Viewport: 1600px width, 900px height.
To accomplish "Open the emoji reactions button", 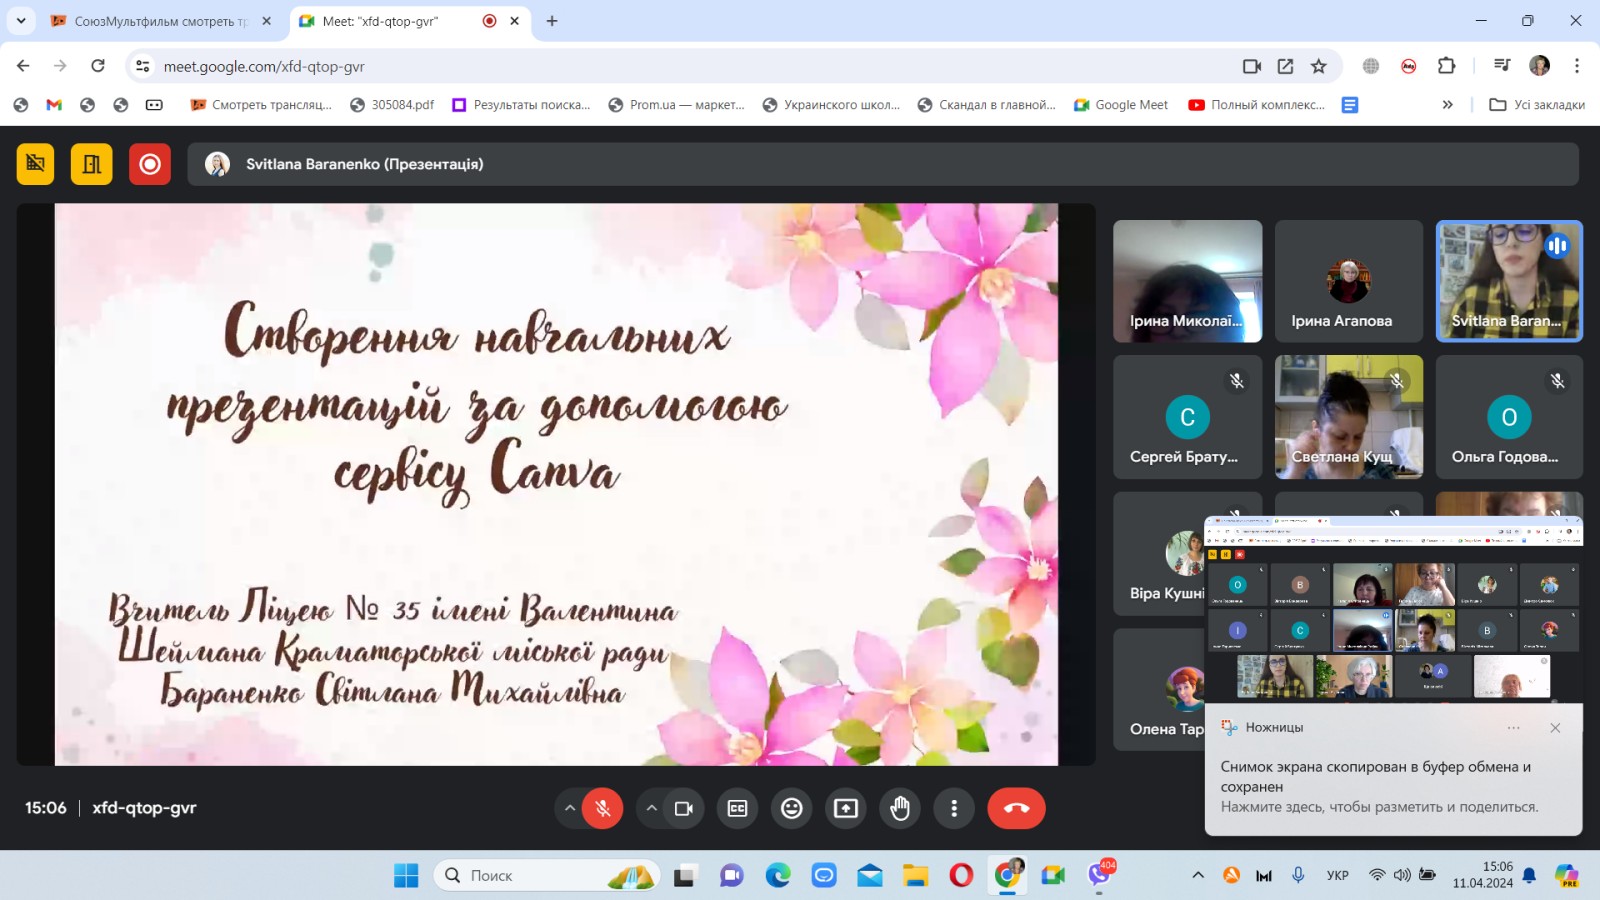I will pos(792,808).
